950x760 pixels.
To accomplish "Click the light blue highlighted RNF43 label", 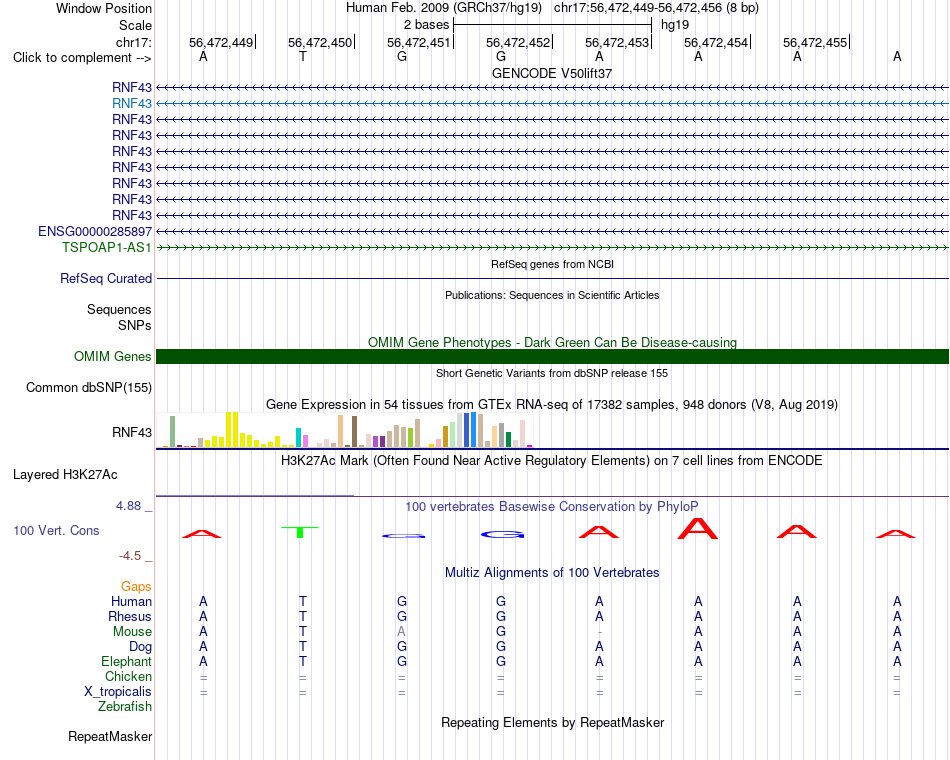I will pyautogui.click(x=132, y=104).
